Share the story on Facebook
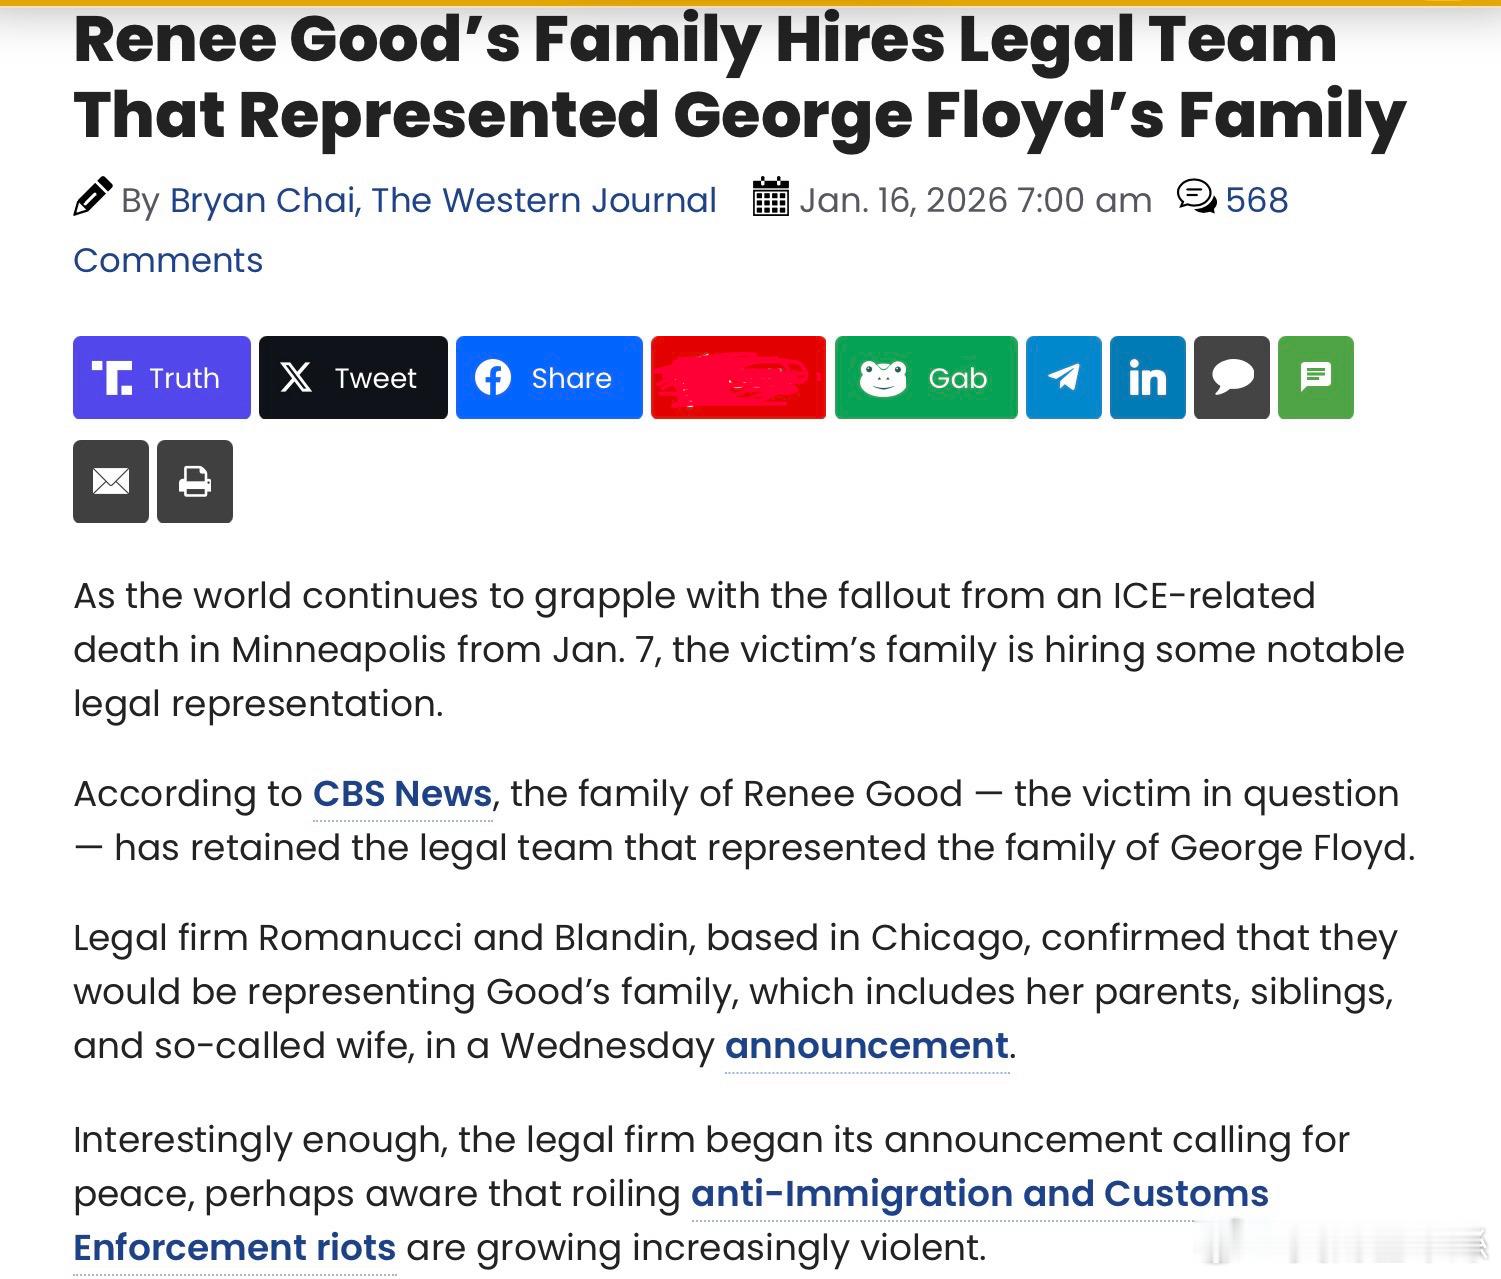Image resolution: width=1501 pixels, height=1279 pixels. (x=548, y=378)
